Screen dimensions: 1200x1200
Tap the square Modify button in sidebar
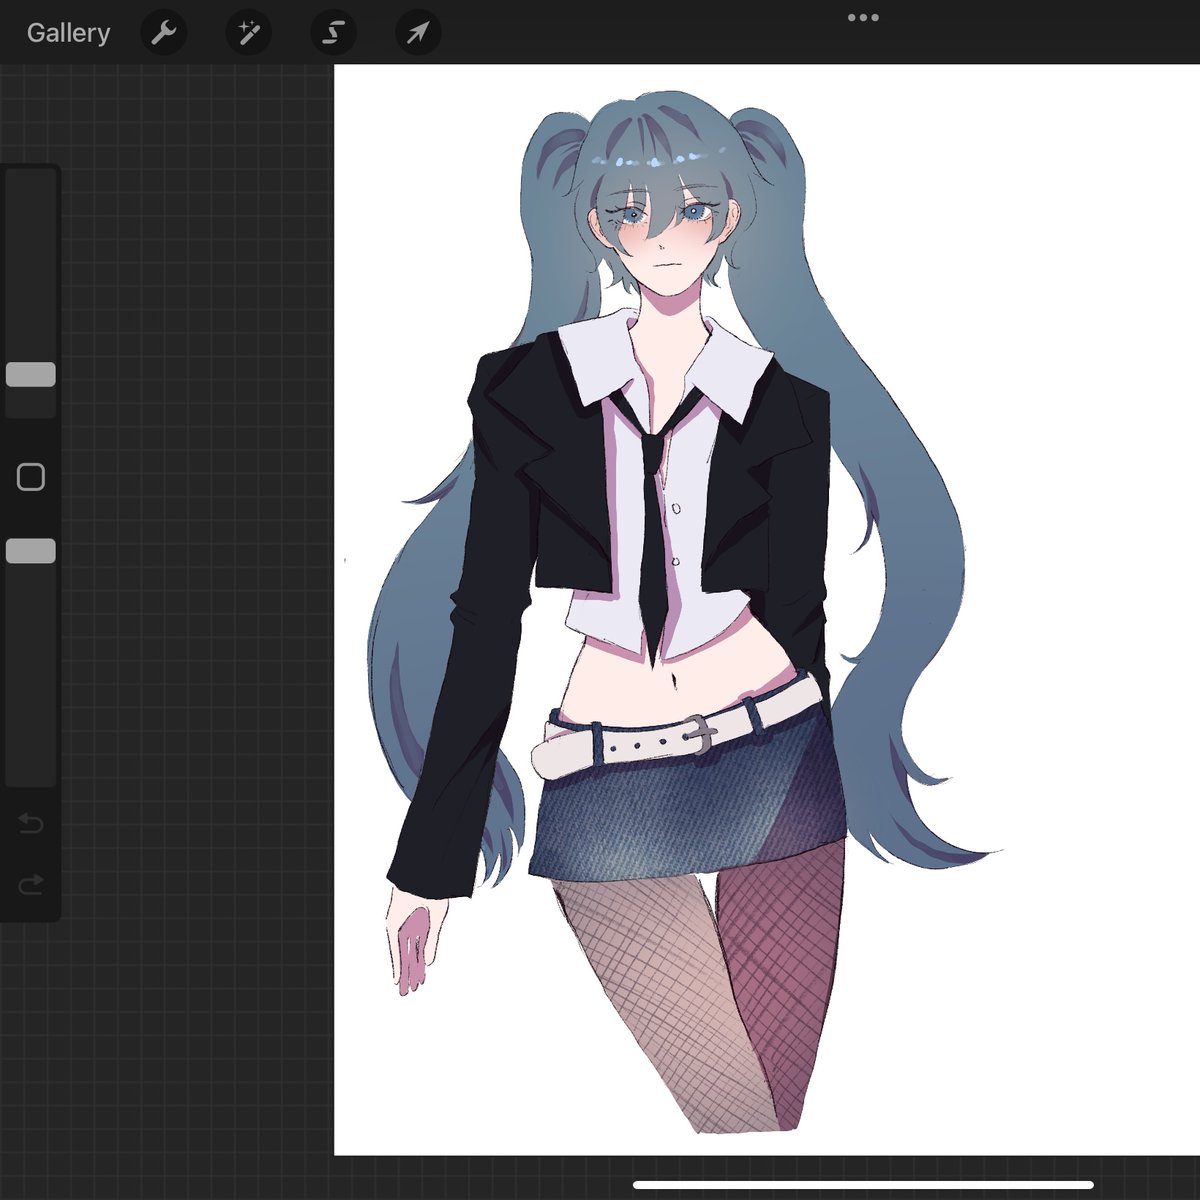[x=31, y=477]
